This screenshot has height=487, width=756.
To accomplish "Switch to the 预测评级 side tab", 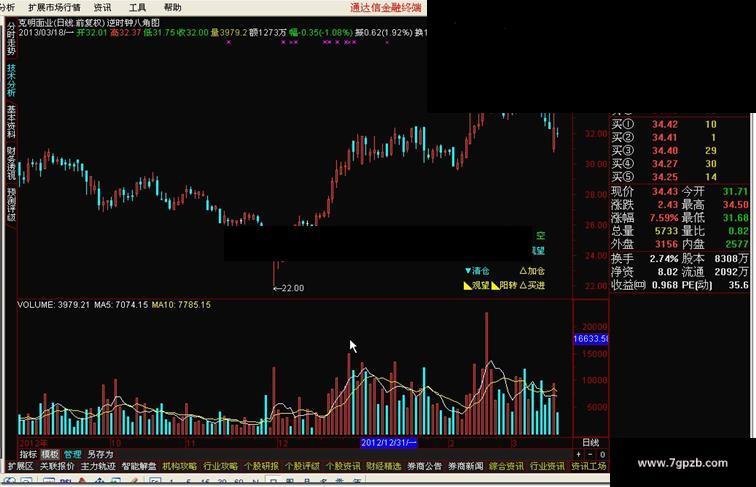I will coord(11,204).
